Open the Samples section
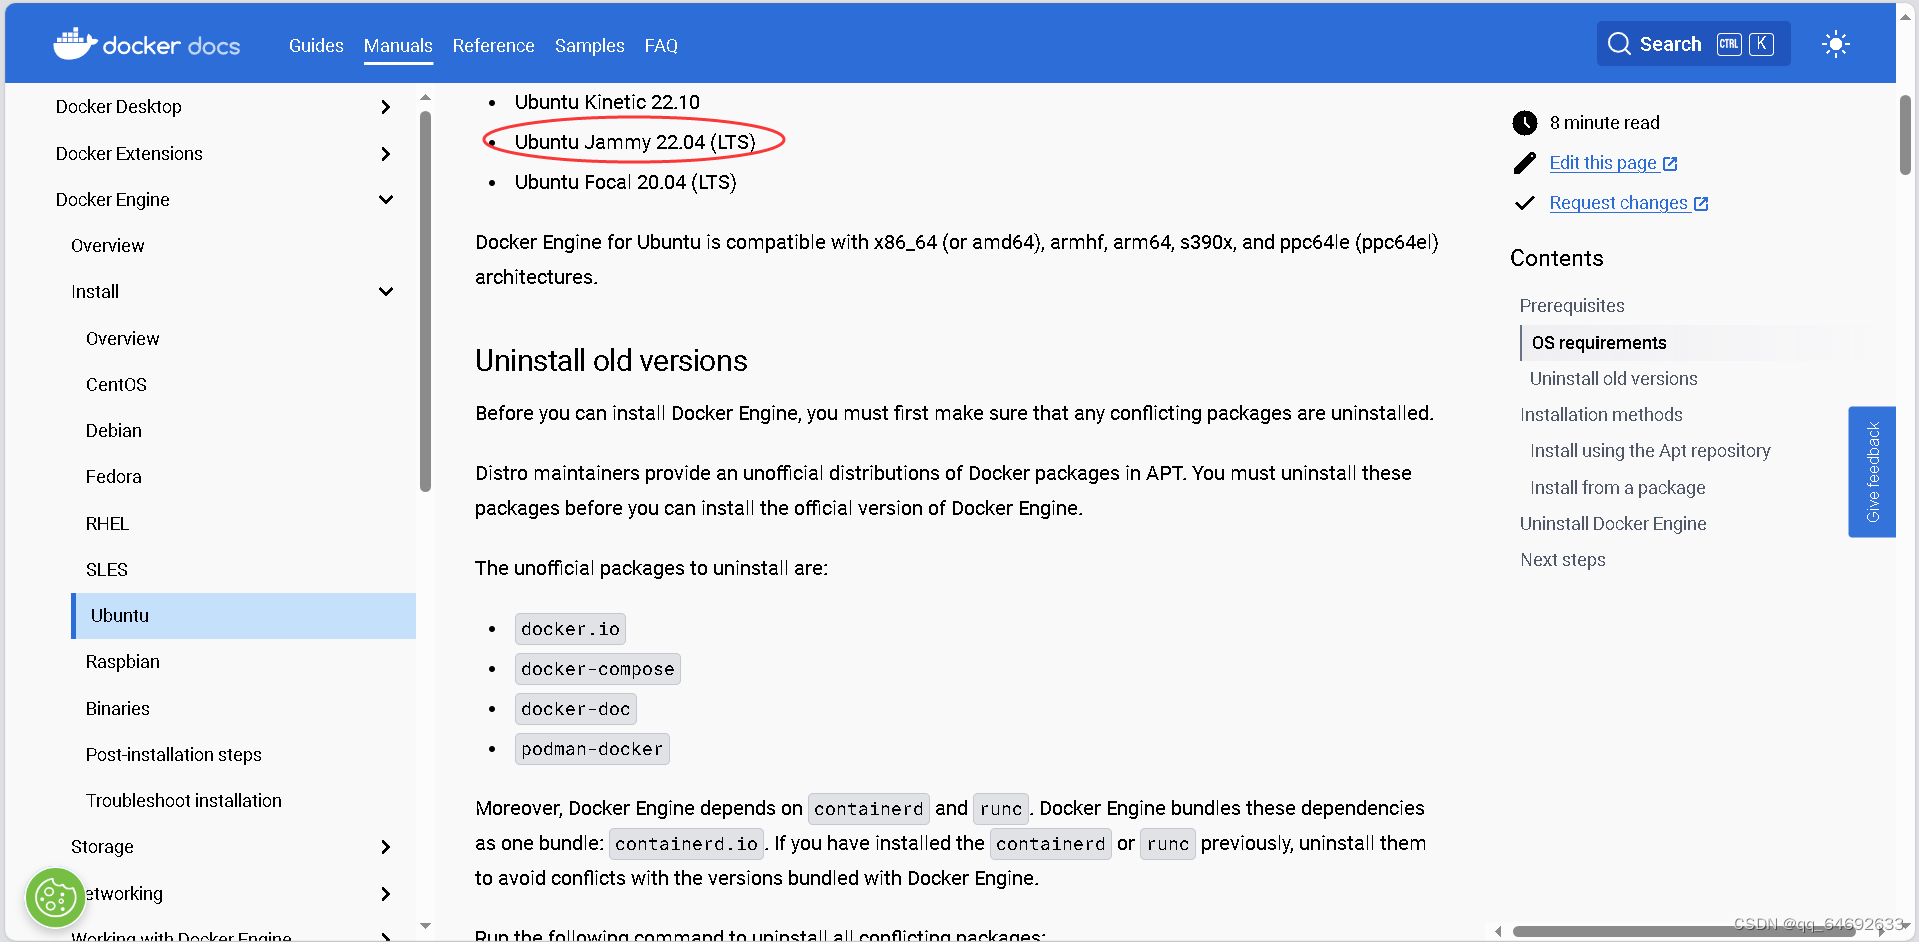Viewport: 1919px width, 942px height. pyautogui.click(x=589, y=45)
